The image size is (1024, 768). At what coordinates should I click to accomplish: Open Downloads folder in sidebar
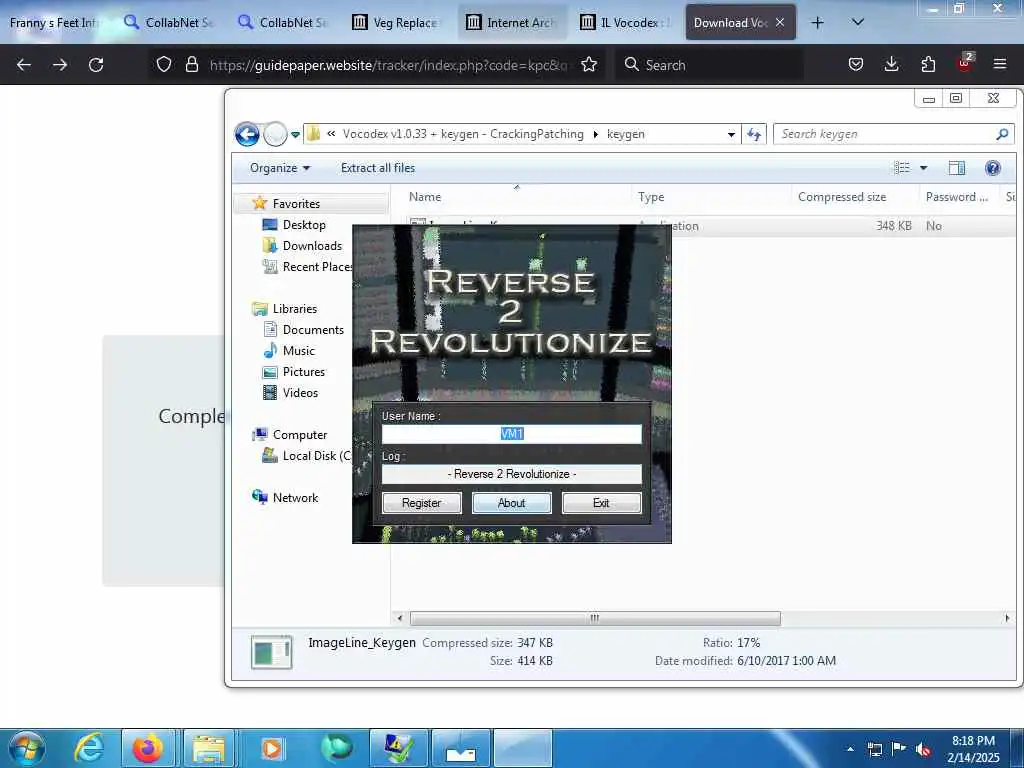(x=312, y=246)
